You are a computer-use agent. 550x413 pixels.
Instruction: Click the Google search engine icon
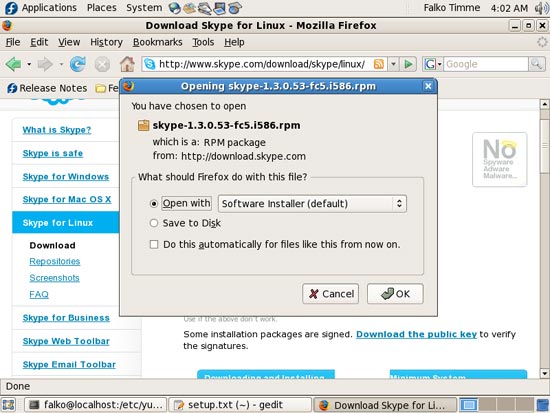pos(429,64)
